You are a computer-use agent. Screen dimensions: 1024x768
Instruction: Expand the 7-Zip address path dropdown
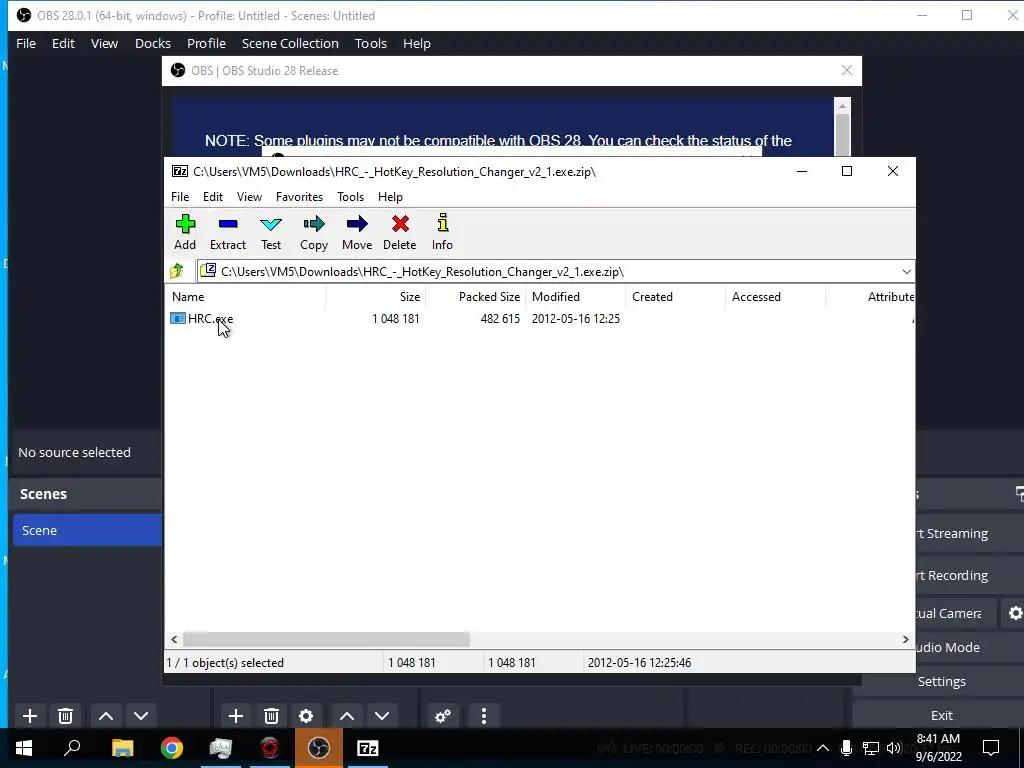point(906,272)
